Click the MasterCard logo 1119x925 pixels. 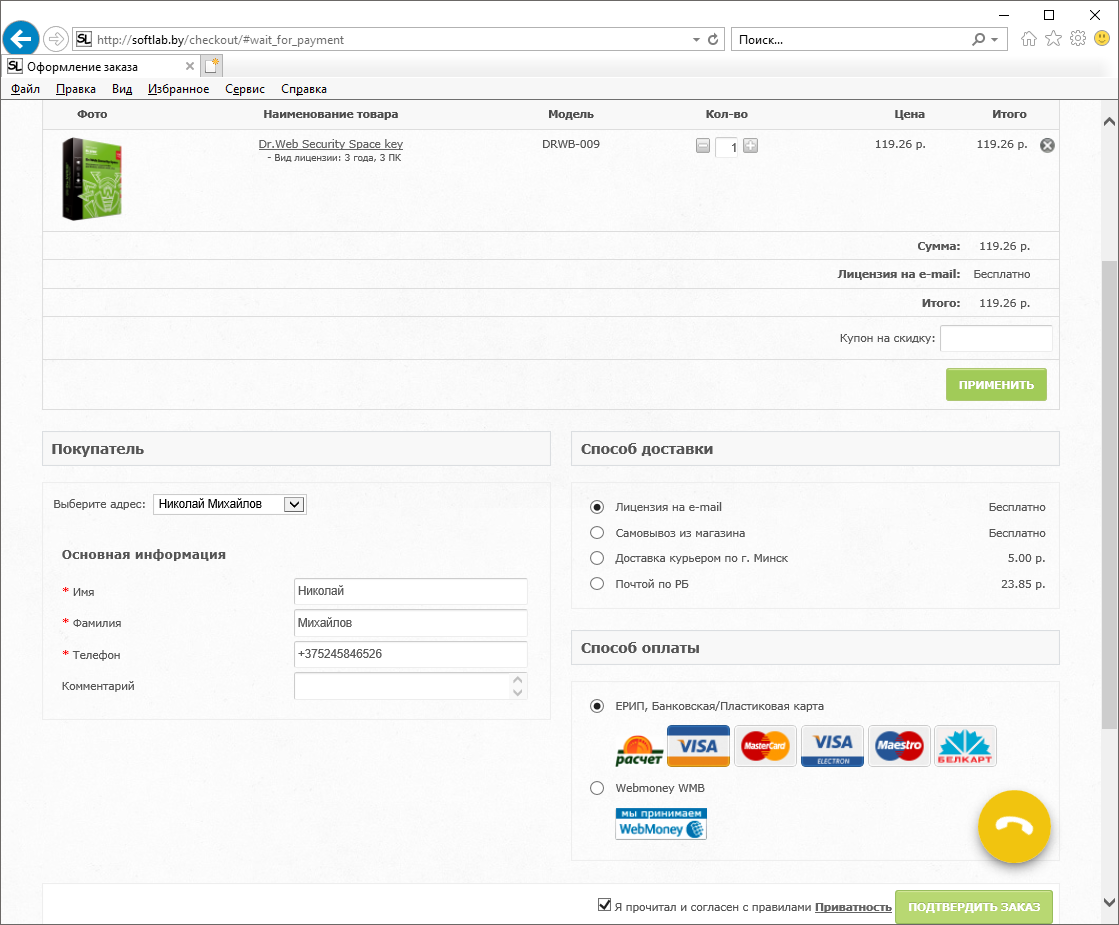[x=765, y=746]
